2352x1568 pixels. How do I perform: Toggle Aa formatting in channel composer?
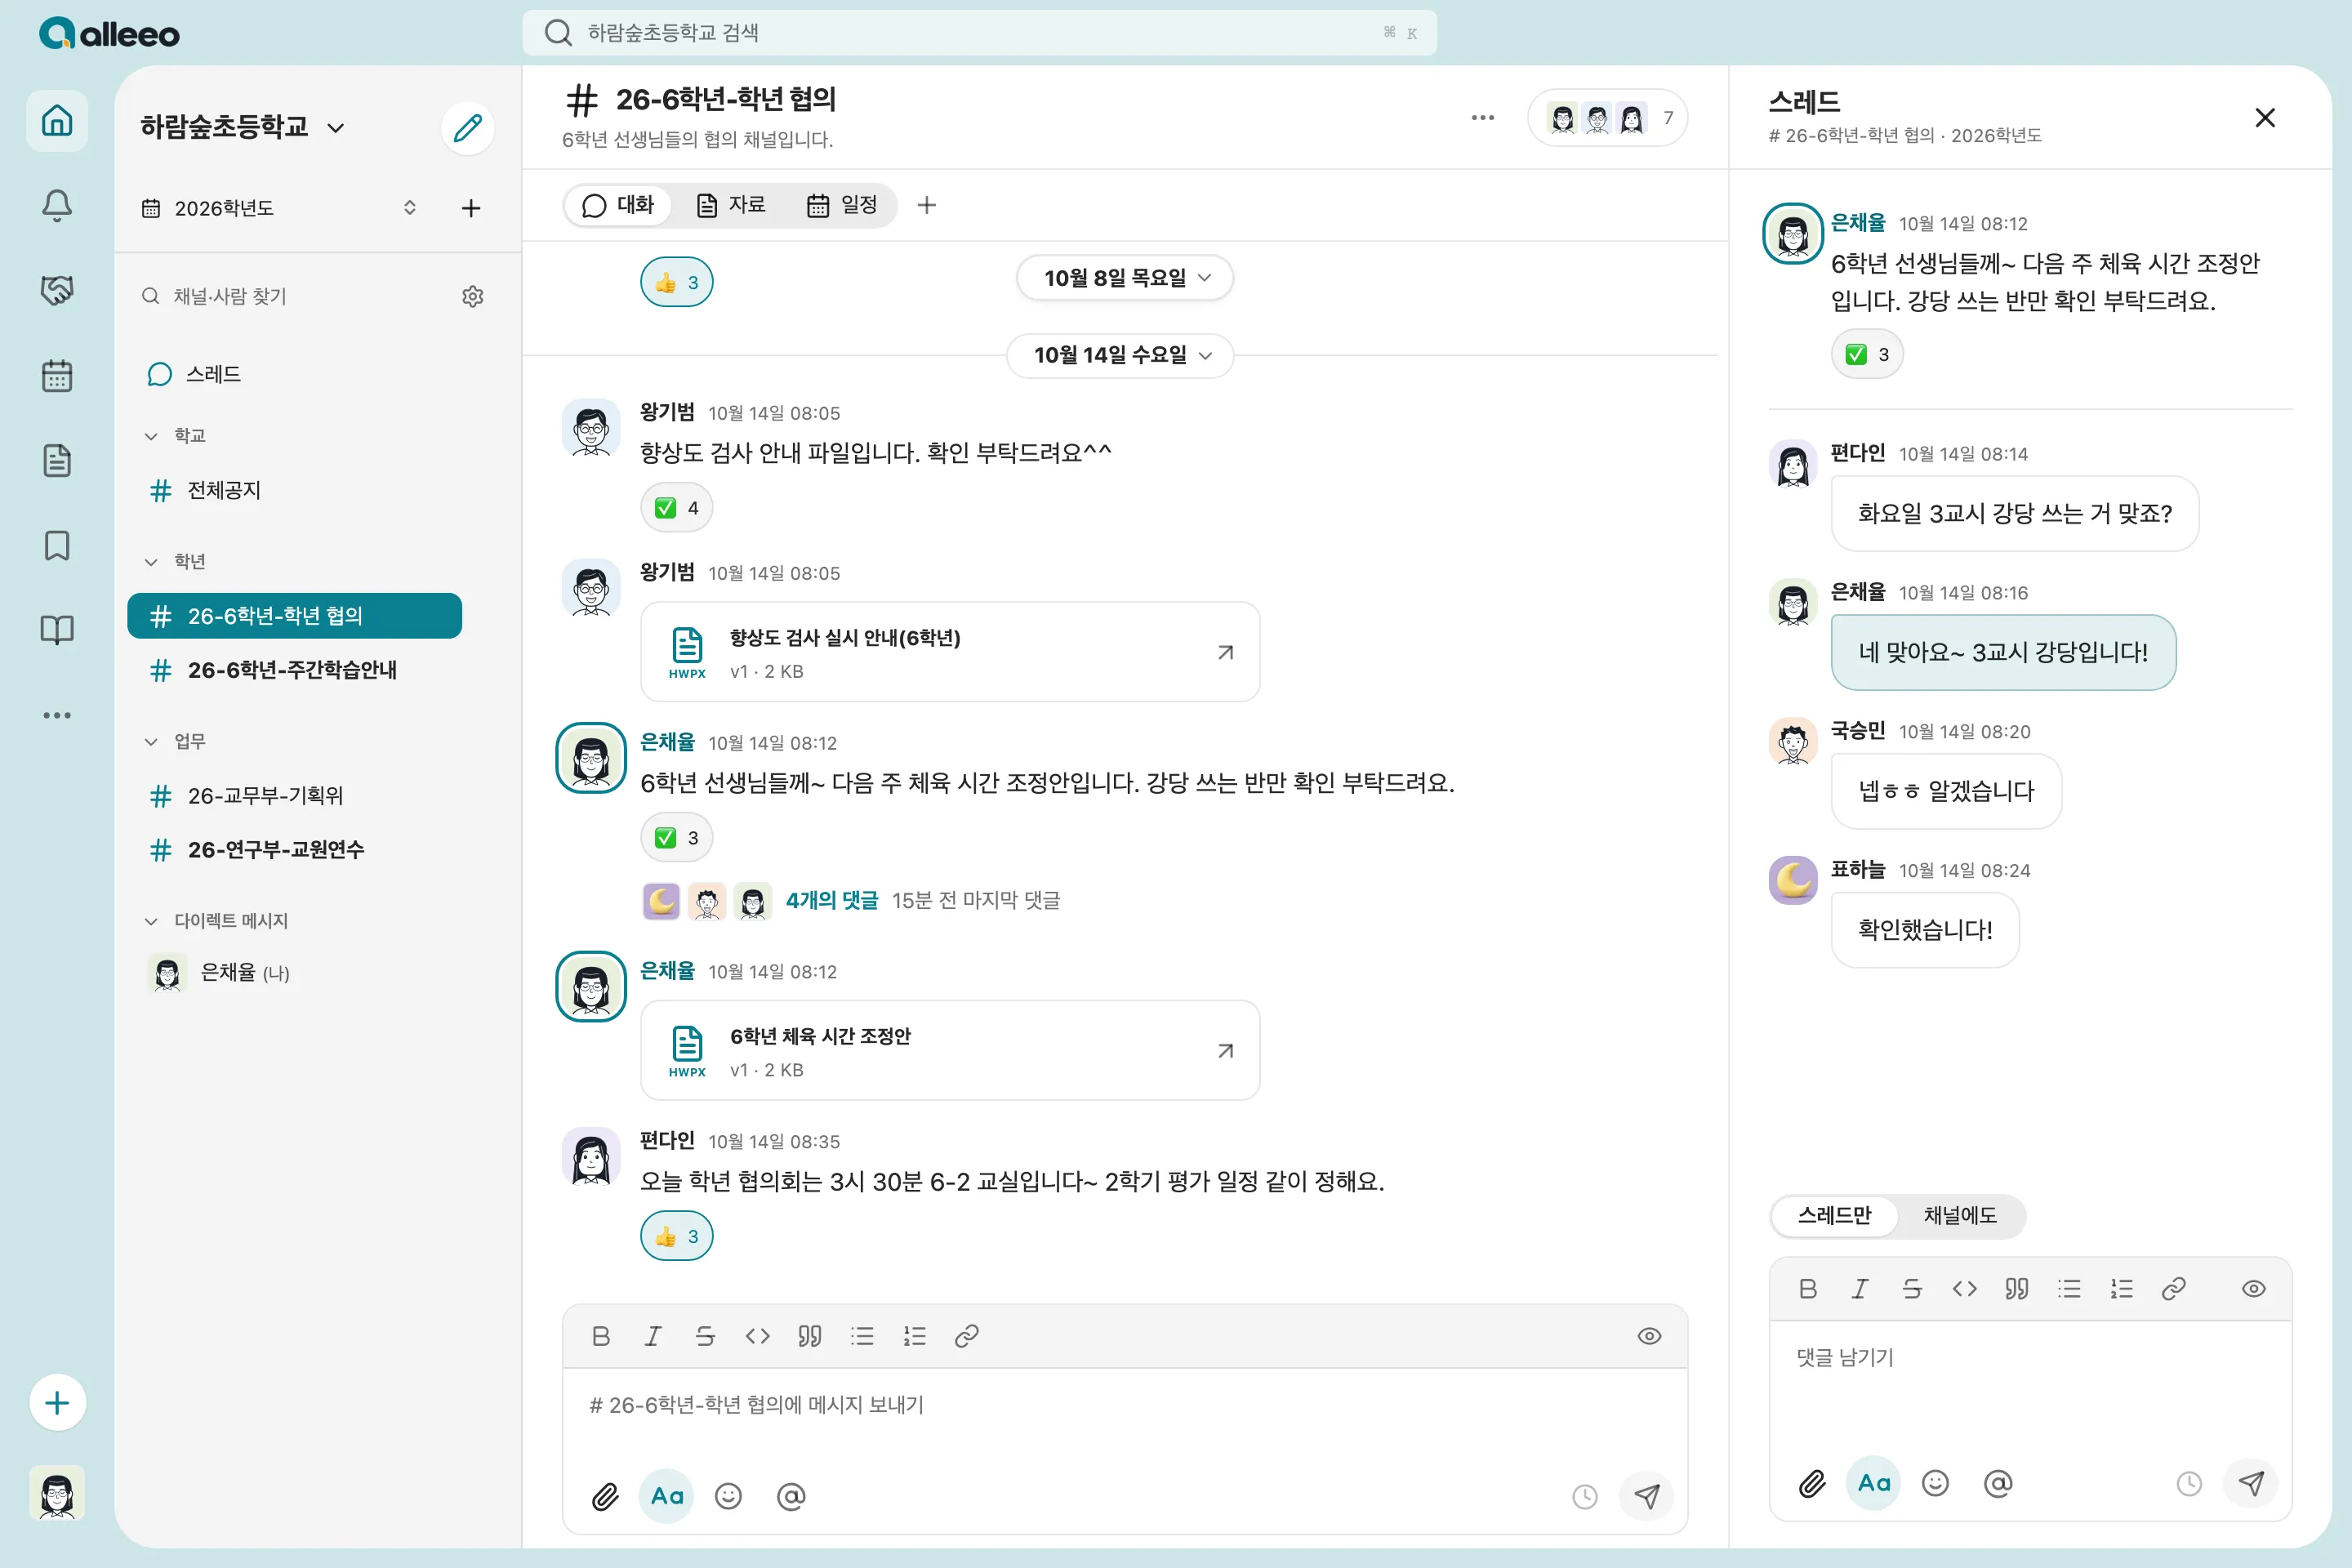coord(666,1496)
